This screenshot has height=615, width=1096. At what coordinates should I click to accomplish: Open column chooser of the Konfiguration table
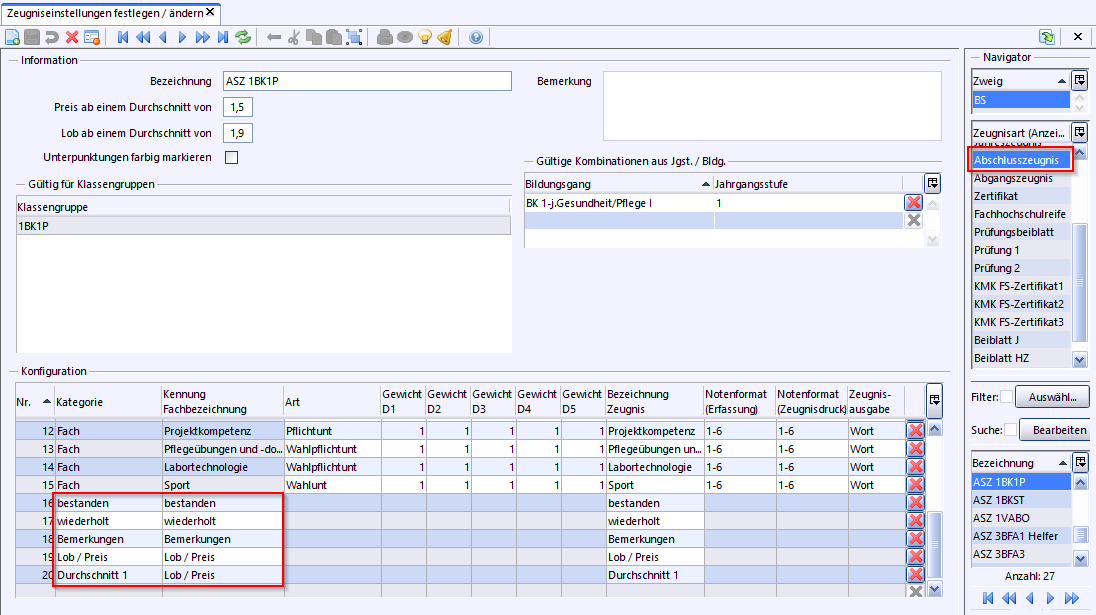(x=934, y=400)
